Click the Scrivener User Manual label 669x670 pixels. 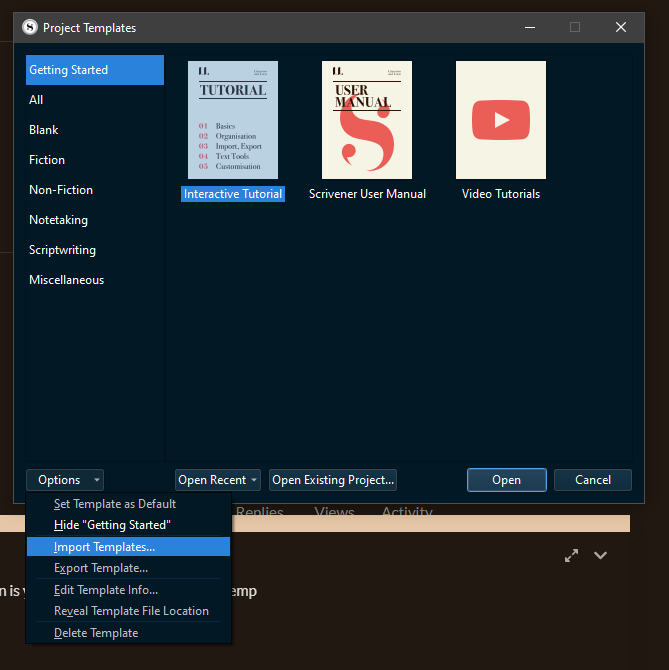click(x=367, y=194)
